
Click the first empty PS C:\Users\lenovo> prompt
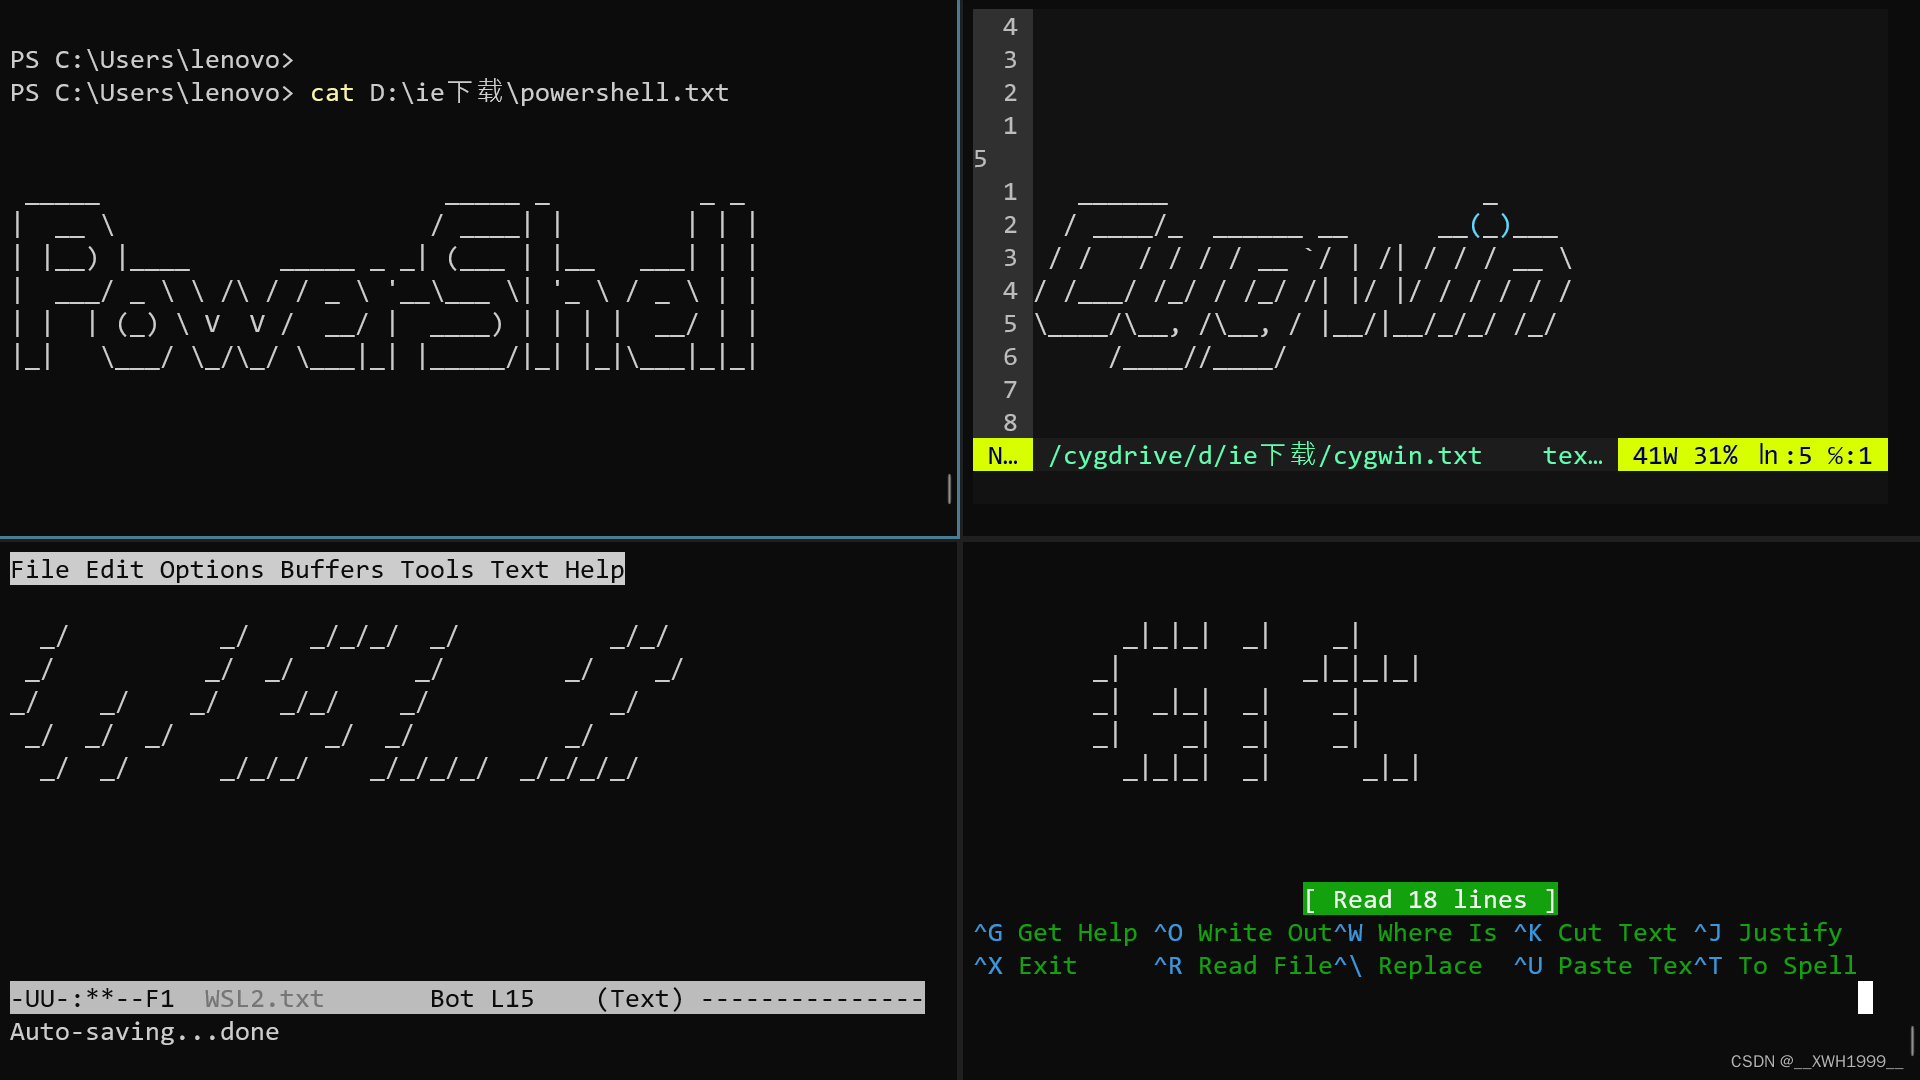pyautogui.click(x=152, y=60)
